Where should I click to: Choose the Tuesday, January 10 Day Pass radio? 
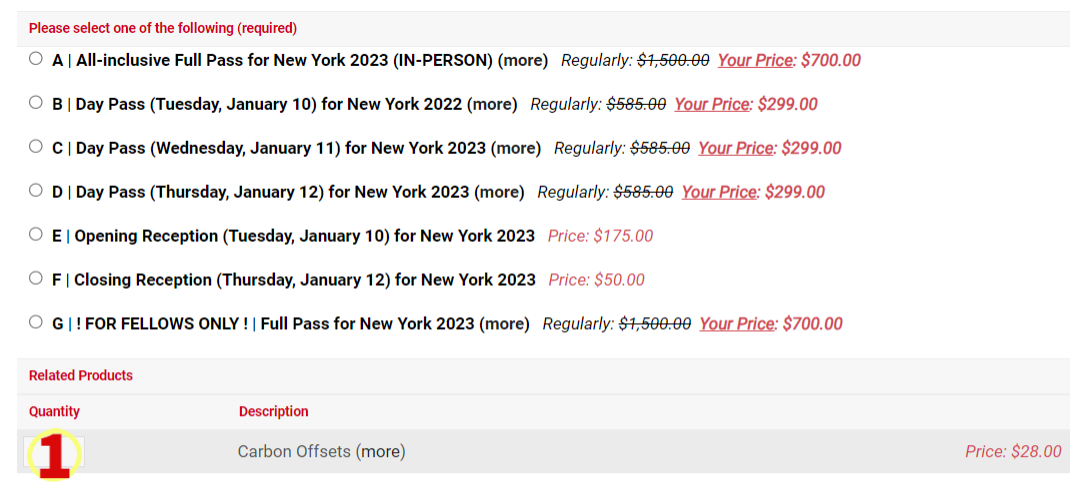click(x=36, y=102)
